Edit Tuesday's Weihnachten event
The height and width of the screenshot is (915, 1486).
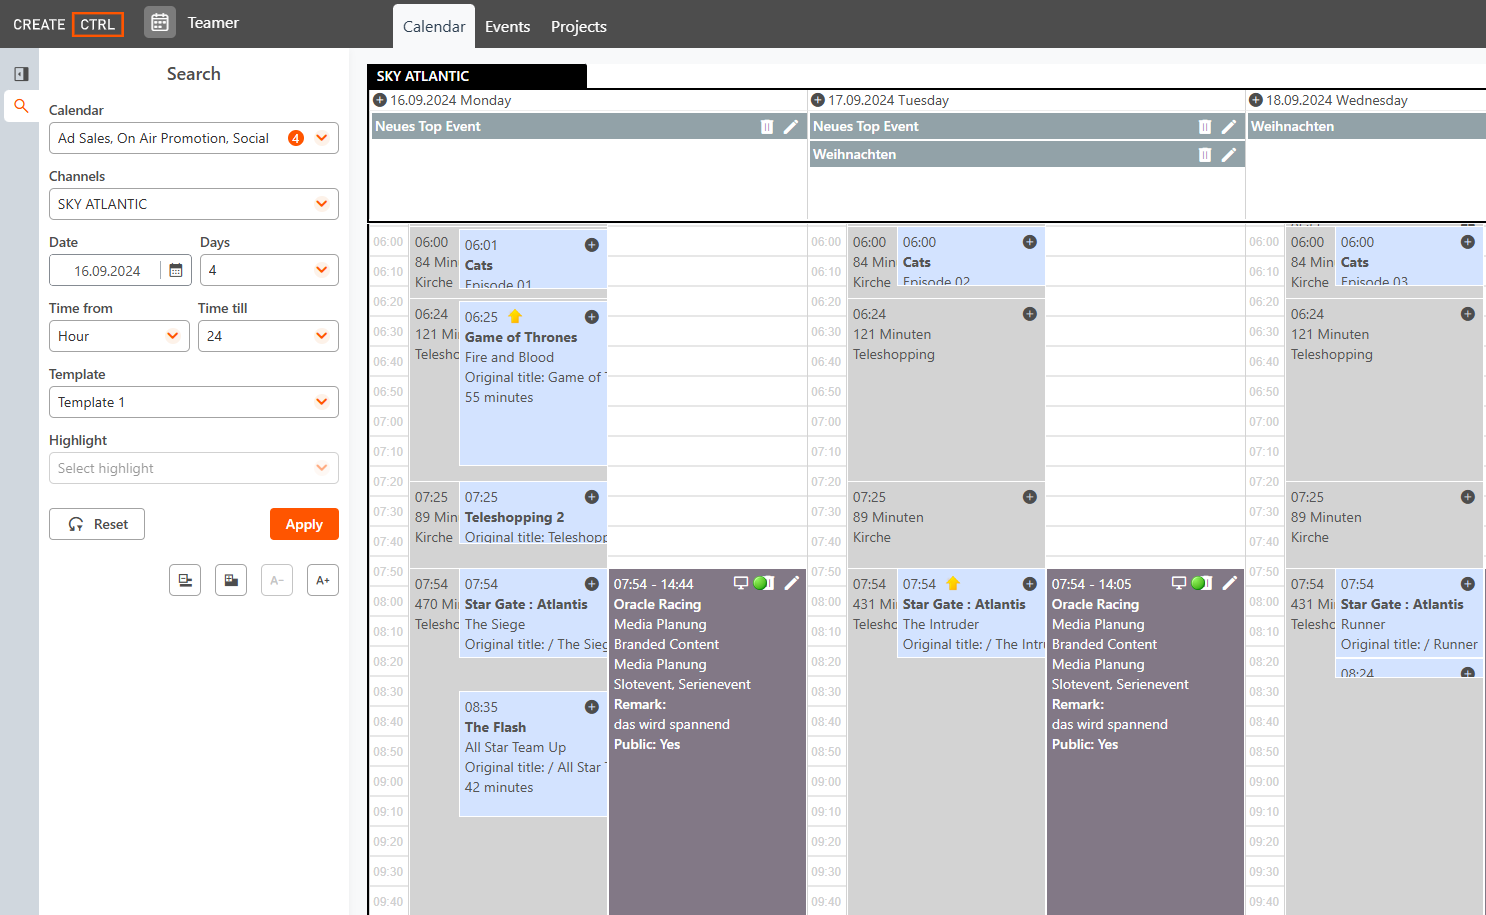[1229, 155]
